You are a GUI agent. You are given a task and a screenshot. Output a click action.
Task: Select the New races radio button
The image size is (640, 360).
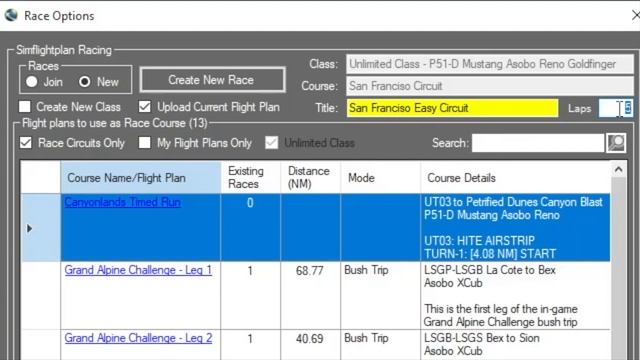click(x=84, y=82)
